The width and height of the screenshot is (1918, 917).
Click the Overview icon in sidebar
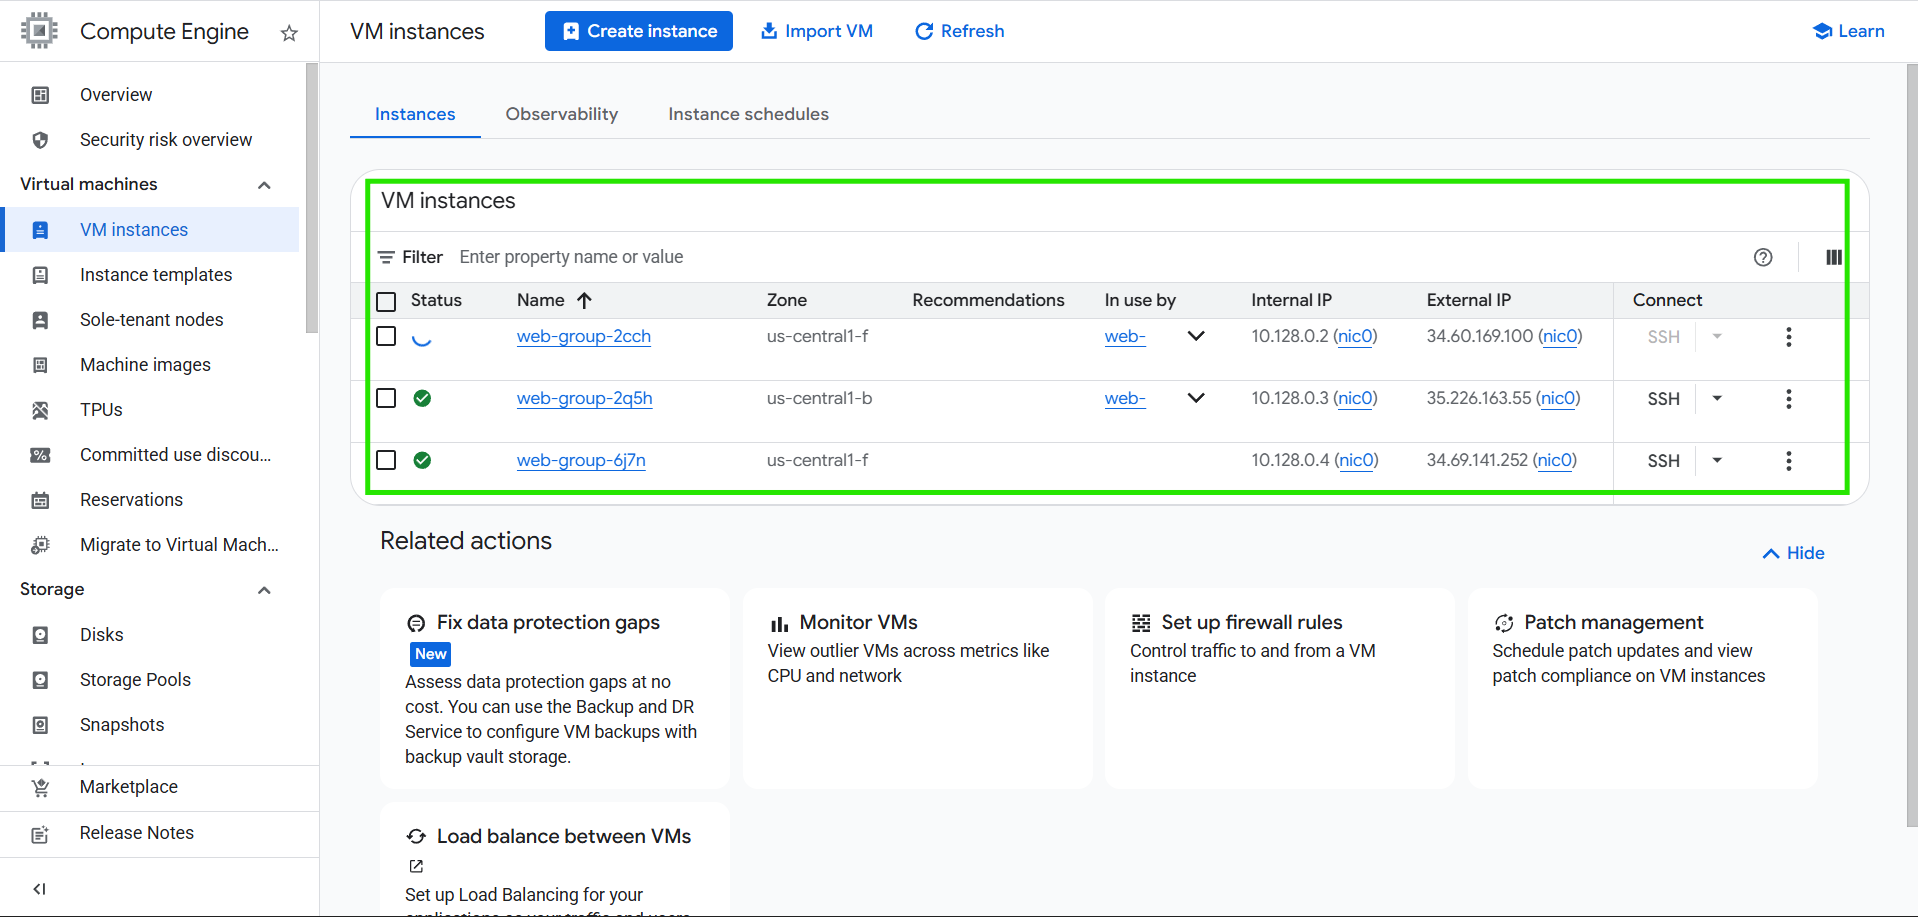click(x=40, y=95)
